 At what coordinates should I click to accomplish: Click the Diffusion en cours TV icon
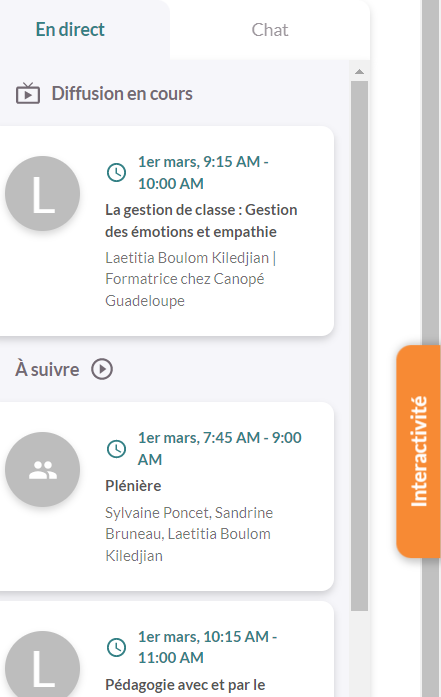28,93
